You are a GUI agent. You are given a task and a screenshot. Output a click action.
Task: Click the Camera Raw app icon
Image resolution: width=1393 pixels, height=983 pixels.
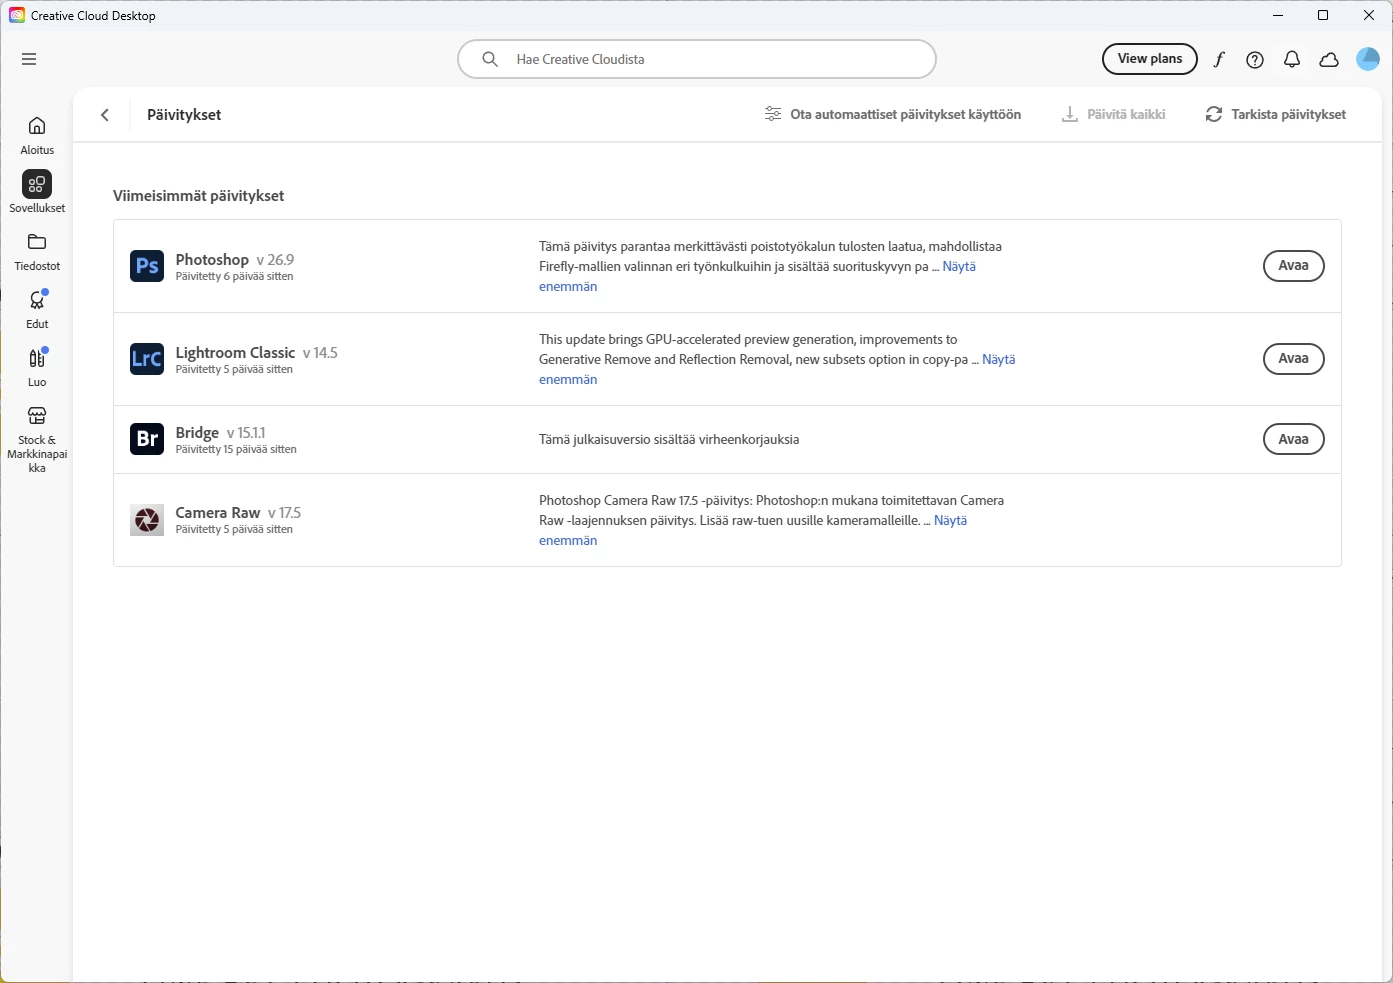click(x=147, y=520)
